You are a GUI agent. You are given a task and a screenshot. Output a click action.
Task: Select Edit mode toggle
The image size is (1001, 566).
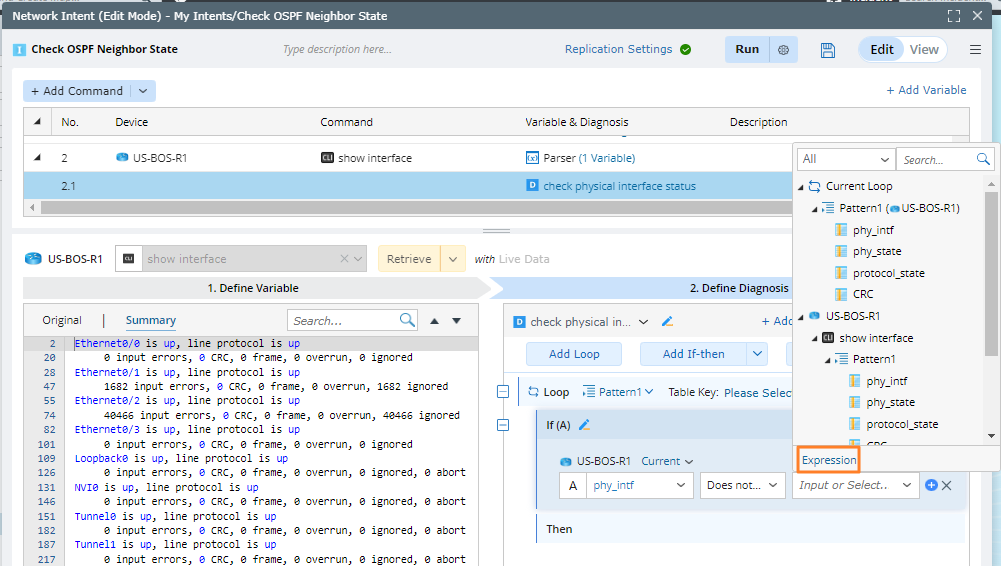click(881, 50)
